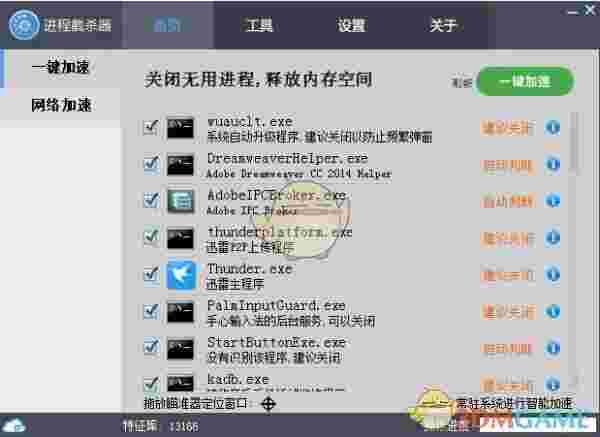Open the info icon for PalmInputGuard.exe
This screenshot has height=437, width=600.
tap(553, 311)
